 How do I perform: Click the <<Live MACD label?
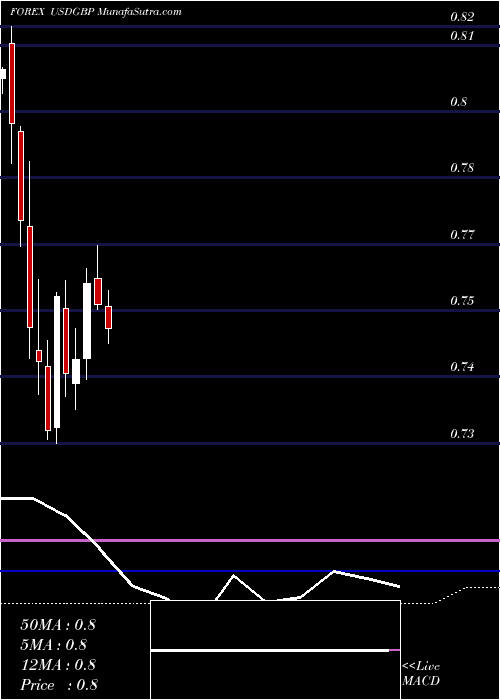421,674
